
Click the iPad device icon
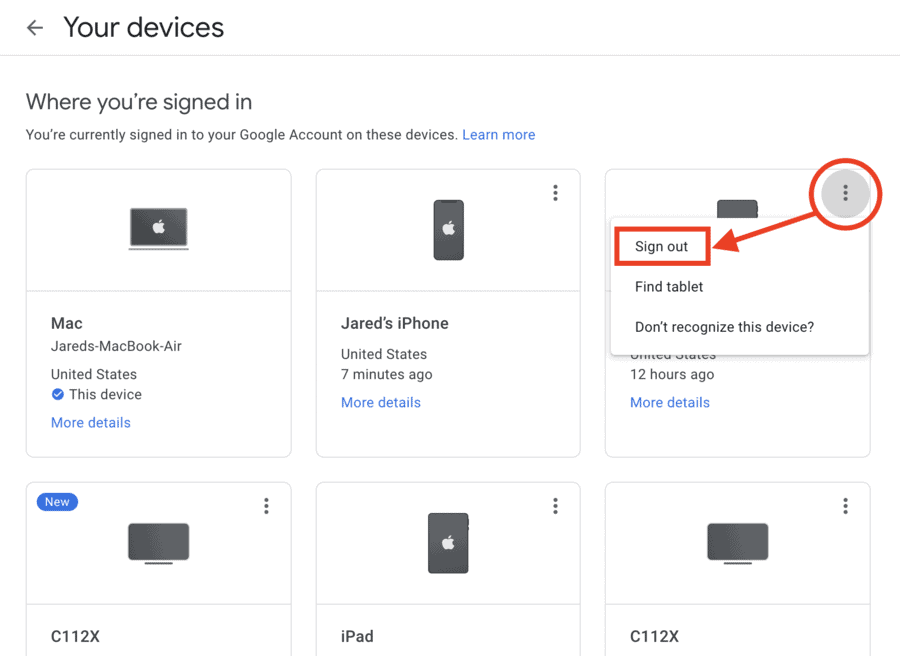[x=447, y=543]
